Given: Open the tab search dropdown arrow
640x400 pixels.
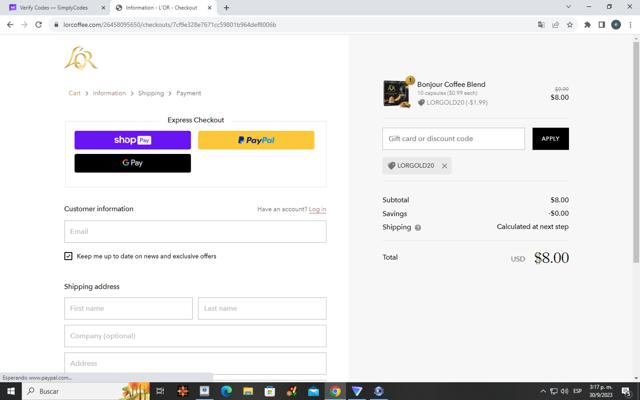Looking at the screenshot, I should click(x=568, y=7).
